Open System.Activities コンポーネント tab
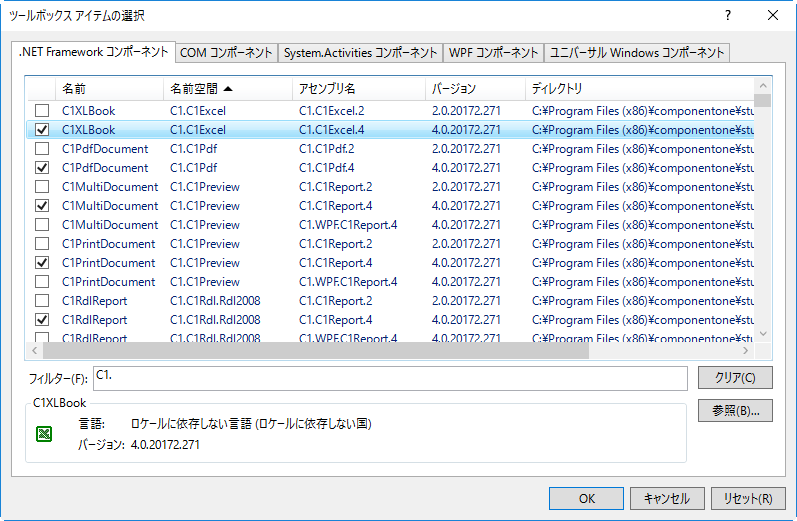Viewport: 797px width, 521px height. (x=360, y=53)
